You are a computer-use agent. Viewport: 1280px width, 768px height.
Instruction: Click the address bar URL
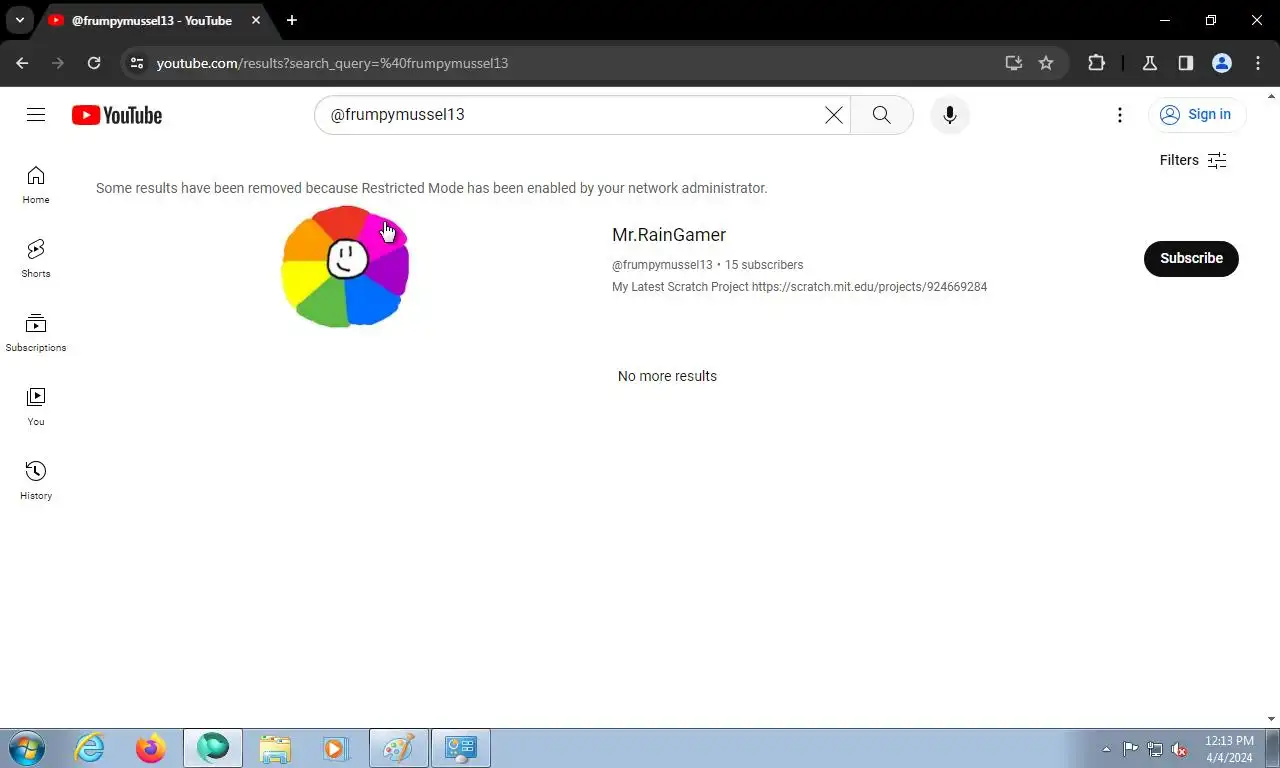tap(332, 63)
